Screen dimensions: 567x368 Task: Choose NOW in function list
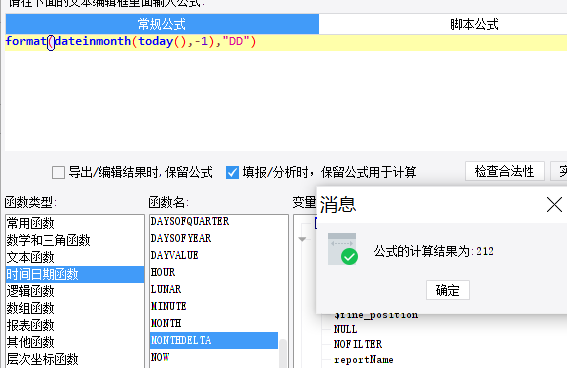tap(214, 357)
